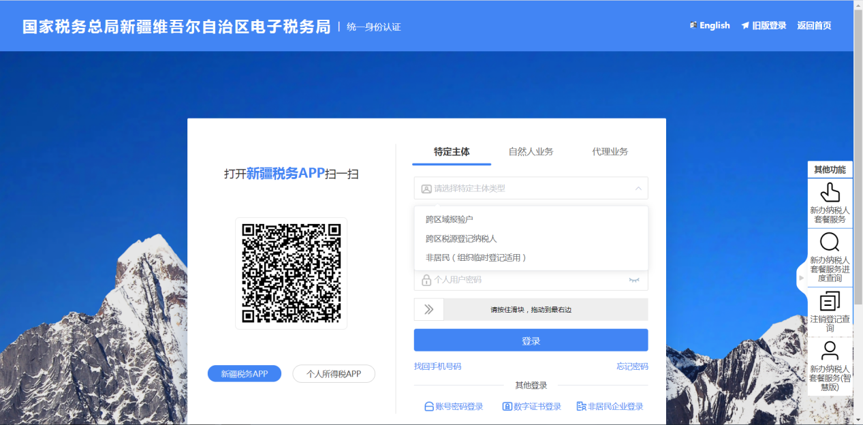Viewport: 863px width, 425px height.
Task: Choose 非居民企业登录 method
Action: pyautogui.click(x=610, y=407)
